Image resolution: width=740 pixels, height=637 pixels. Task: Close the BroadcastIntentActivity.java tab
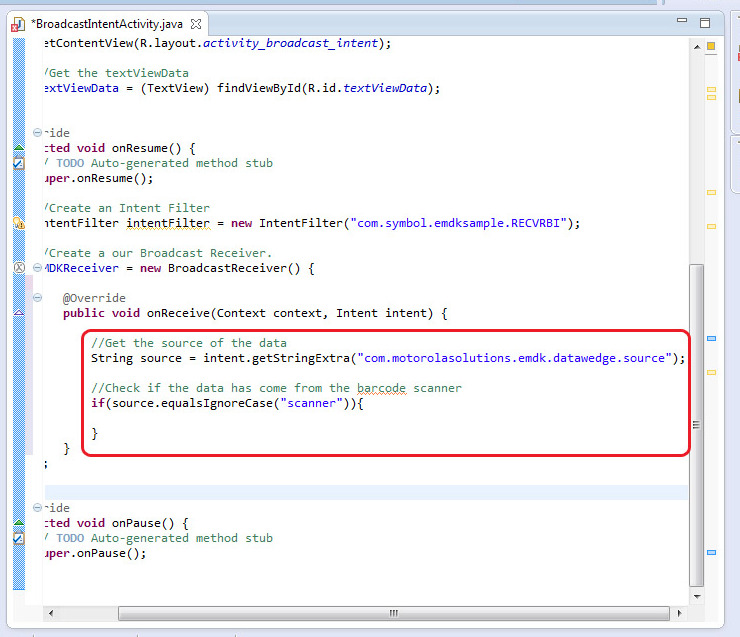coord(196,23)
